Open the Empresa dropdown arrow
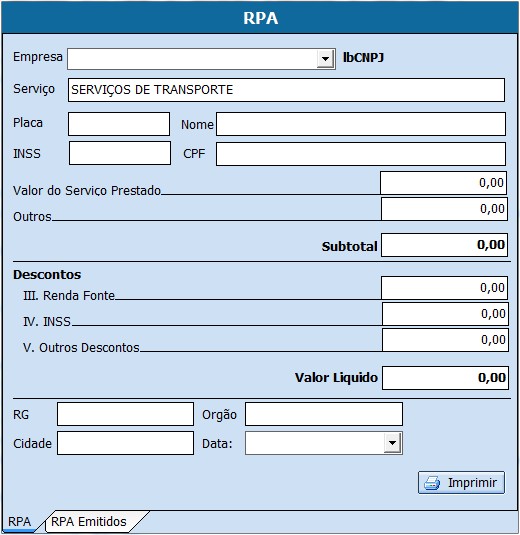Screen dimensions: 520x535 [325, 59]
